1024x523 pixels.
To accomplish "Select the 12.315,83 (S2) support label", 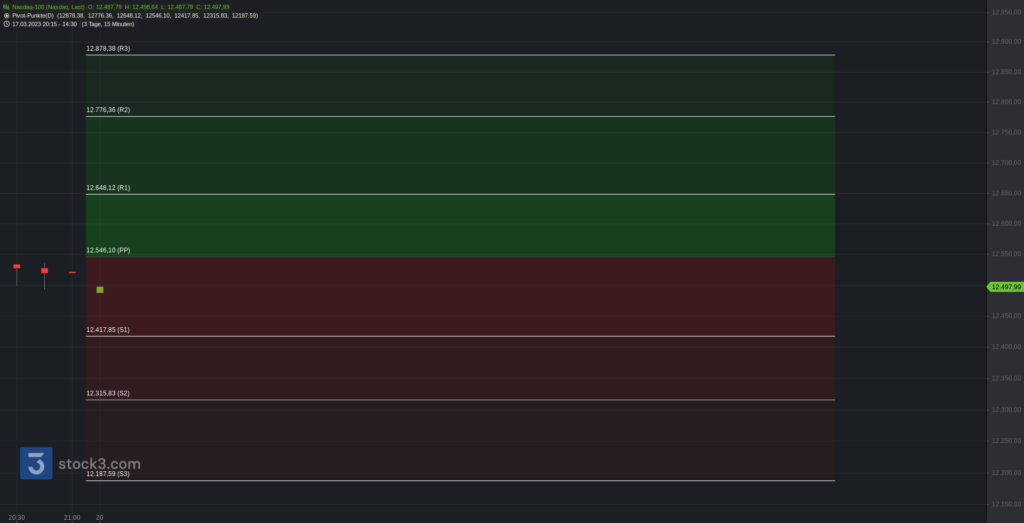I will click(108, 393).
